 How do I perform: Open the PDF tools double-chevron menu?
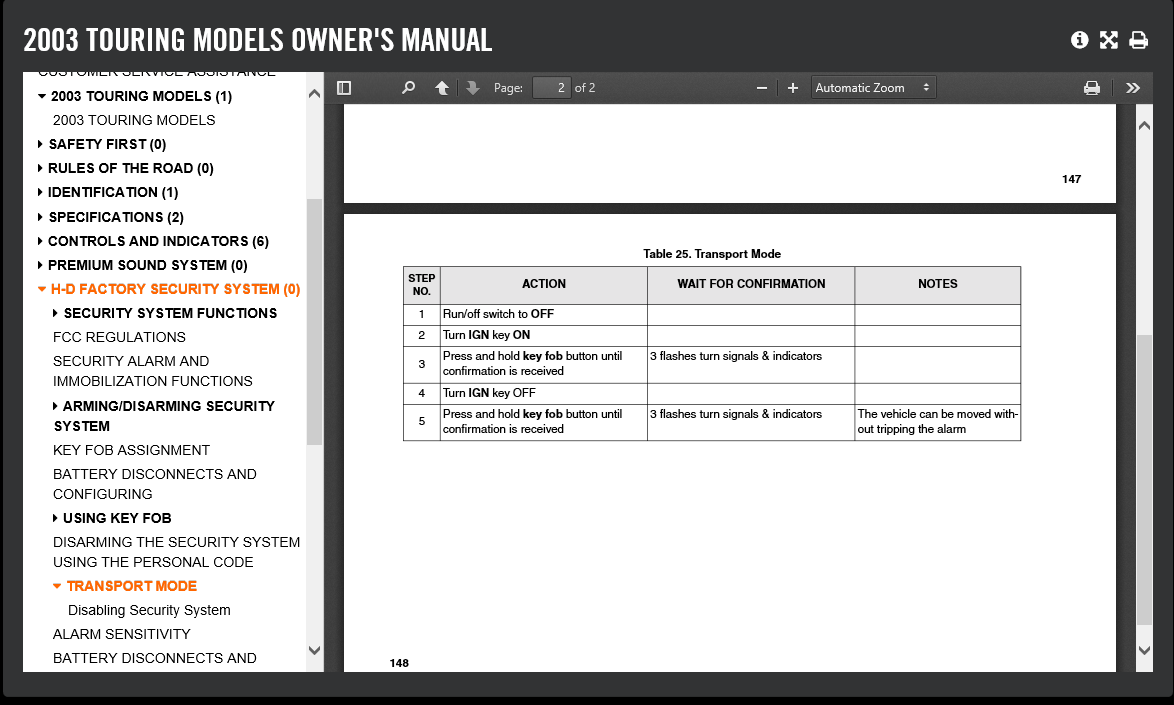[1132, 88]
